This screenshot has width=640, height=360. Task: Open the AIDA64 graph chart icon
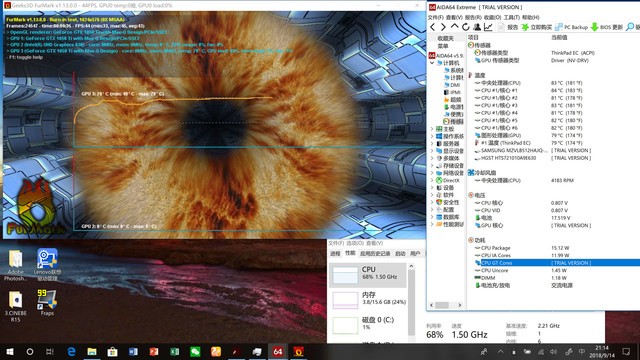point(488,27)
